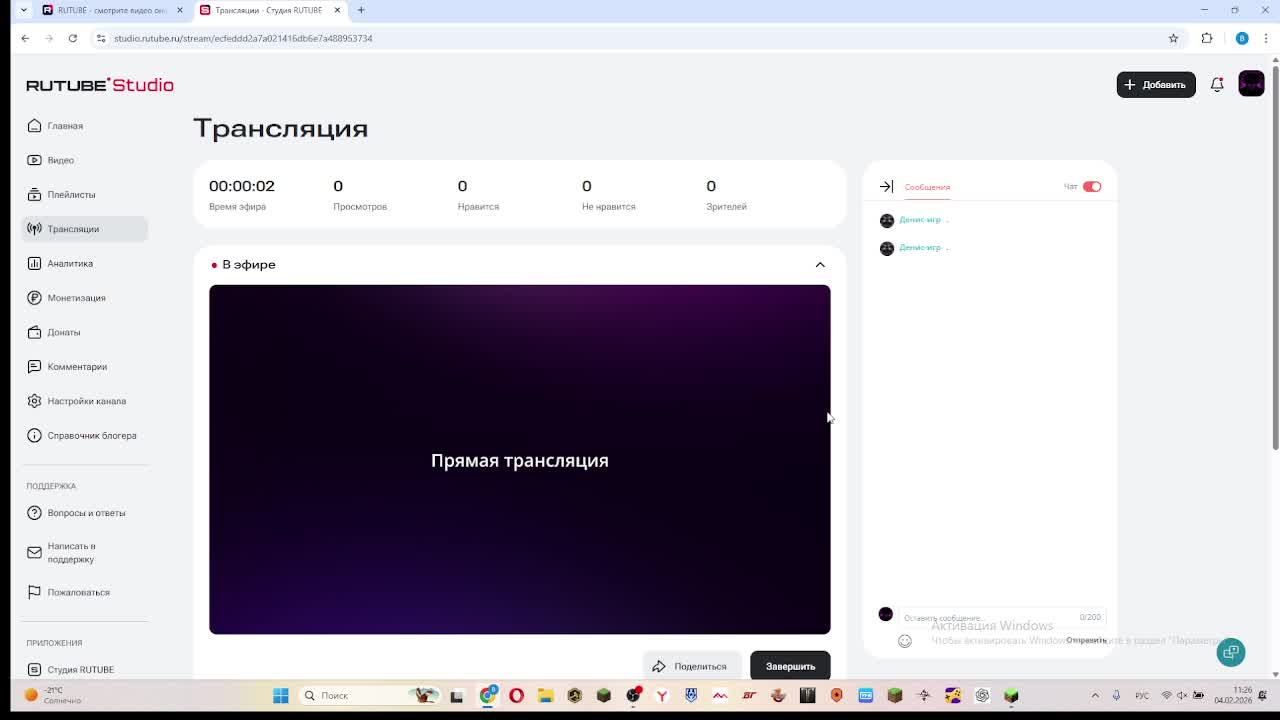Click Завершить to end the stream
The image size is (1280, 720).
pyautogui.click(x=790, y=666)
